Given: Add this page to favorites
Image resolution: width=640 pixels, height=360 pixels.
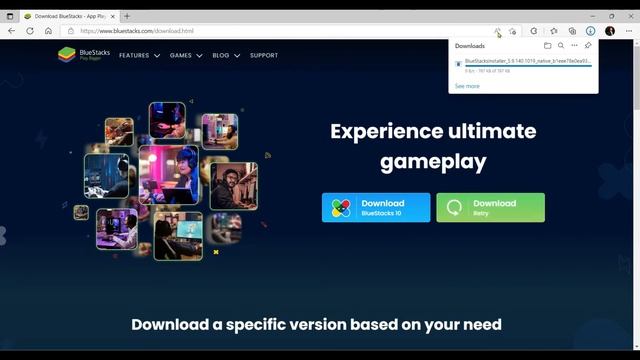Looking at the screenshot, I should 513,31.
